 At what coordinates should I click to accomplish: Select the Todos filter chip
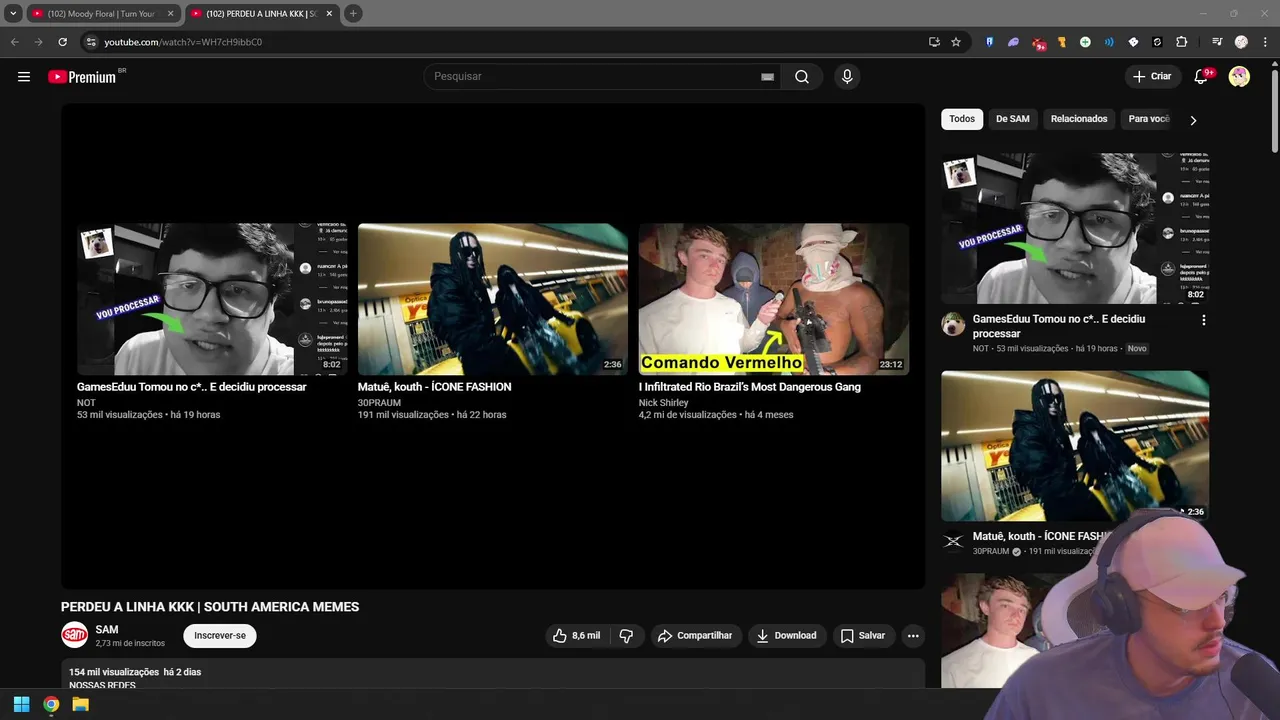(x=962, y=119)
